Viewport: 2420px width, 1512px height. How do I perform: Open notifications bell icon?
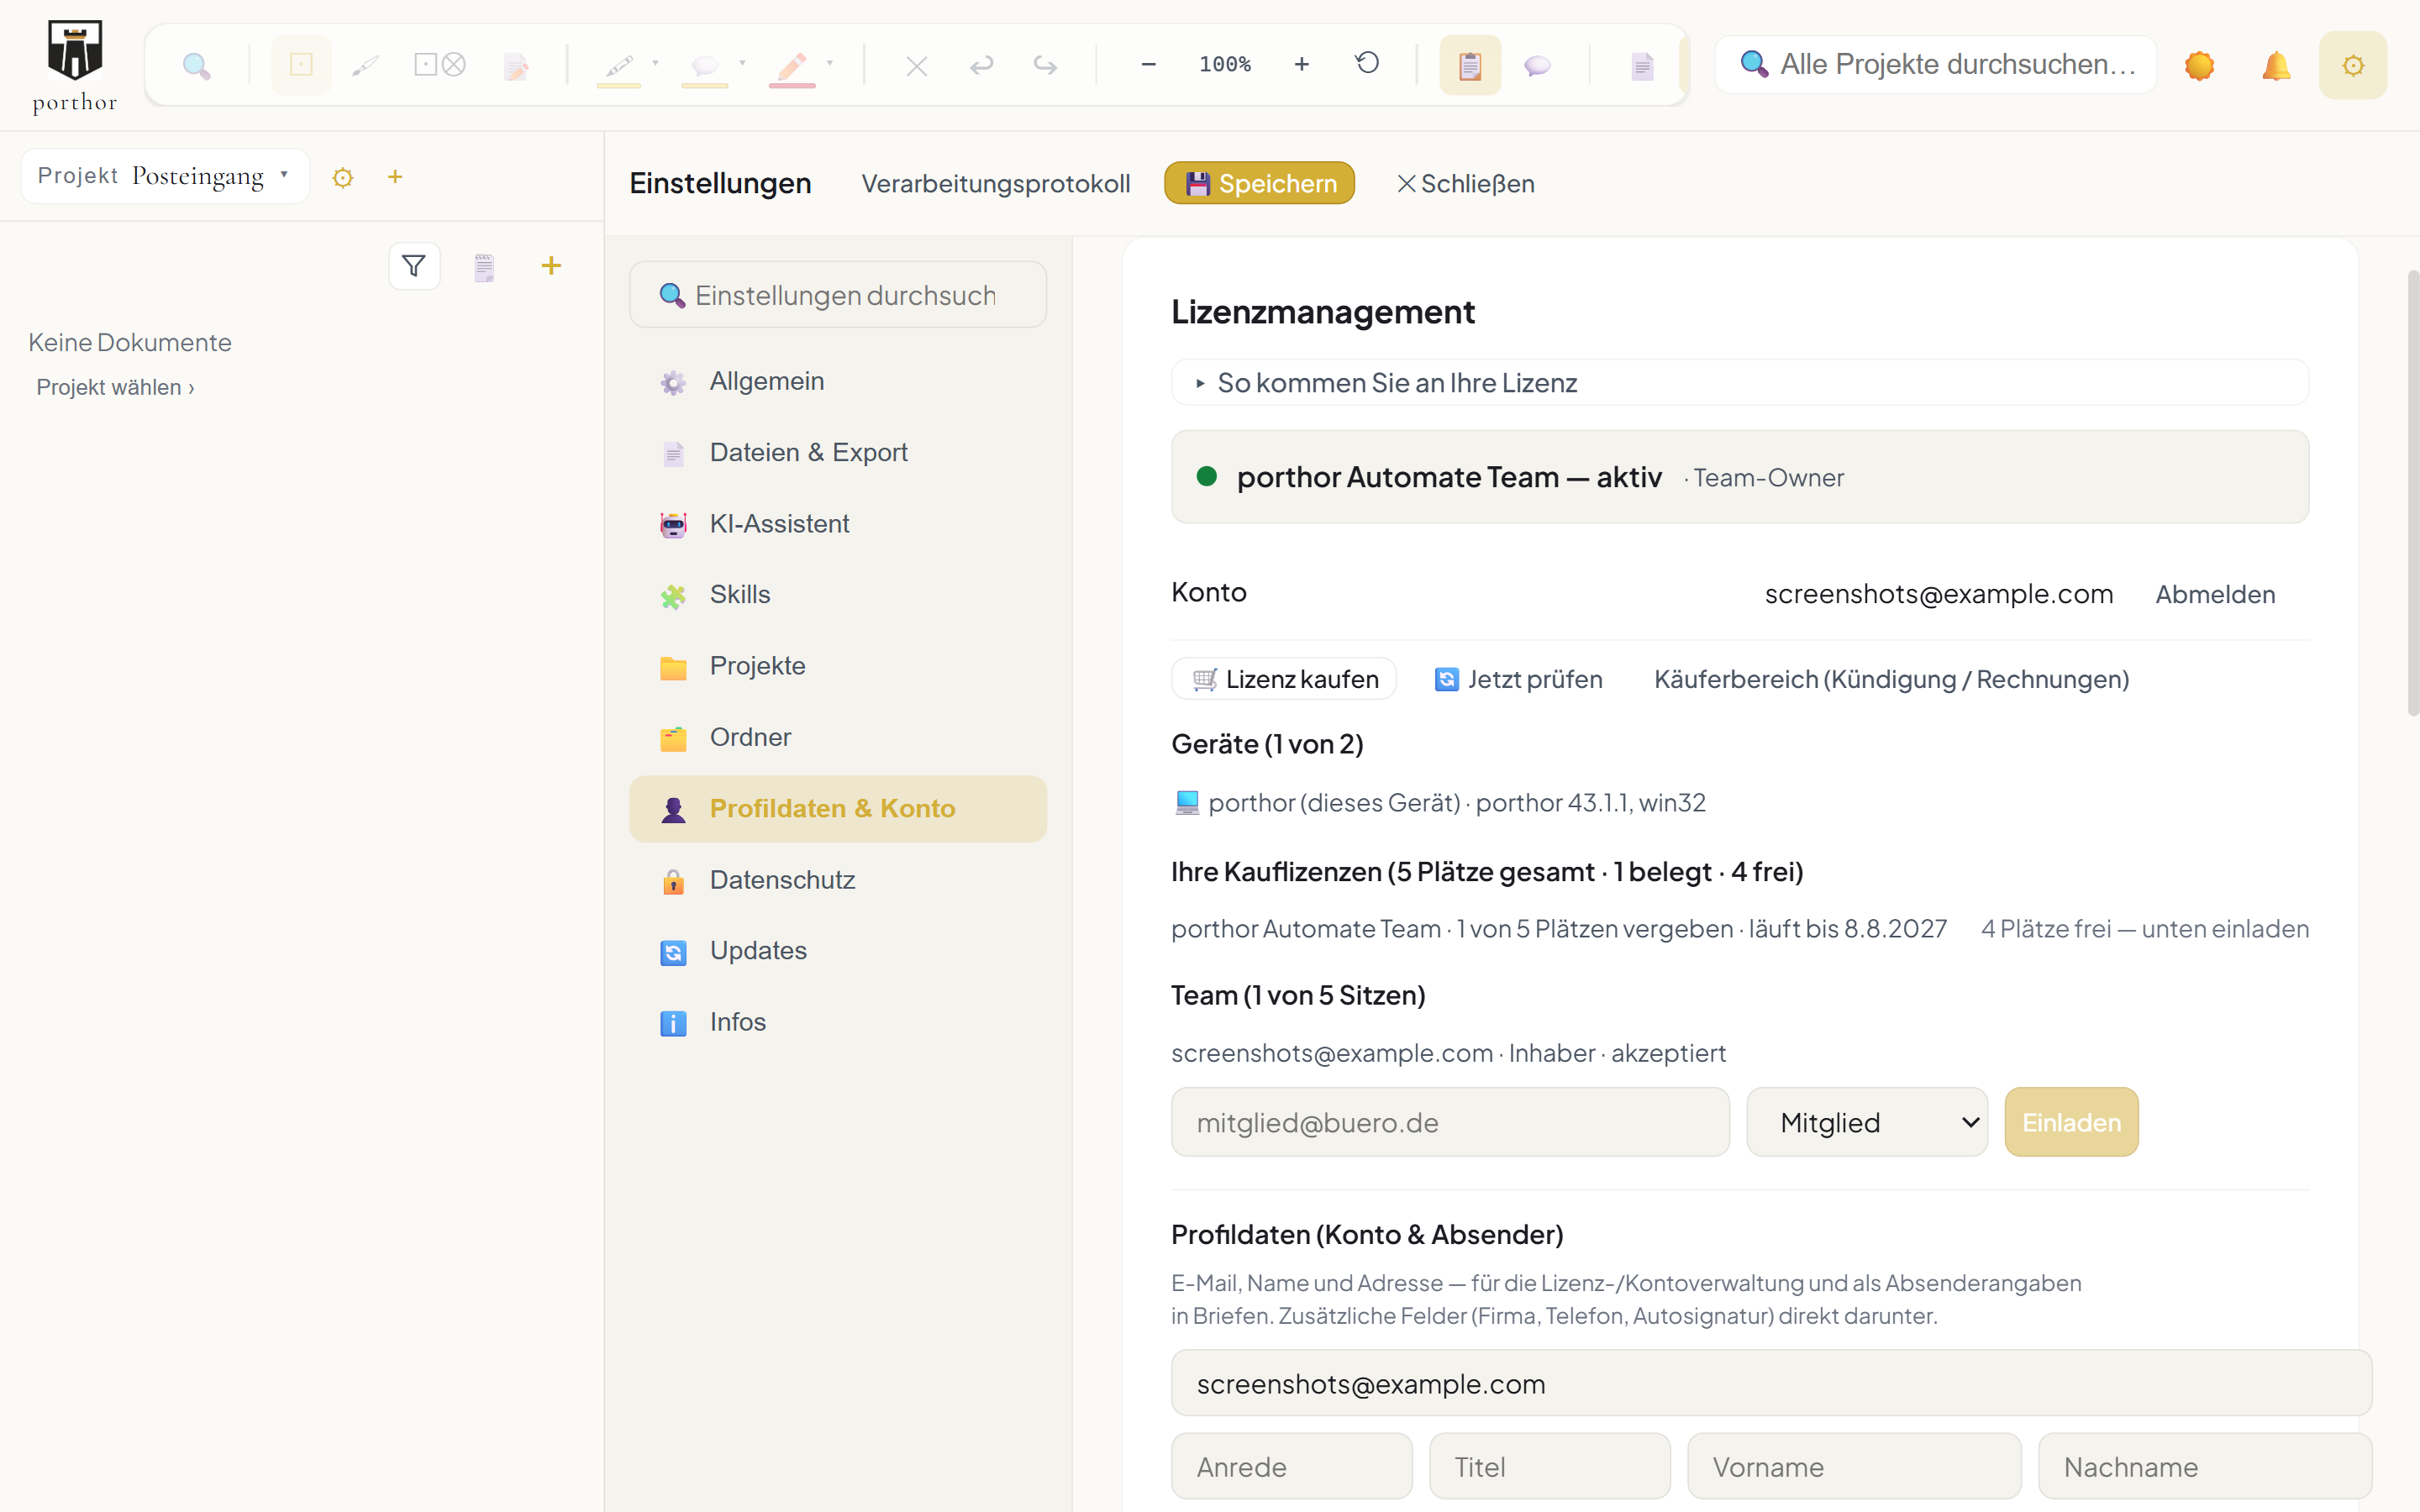(x=2276, y=65)
